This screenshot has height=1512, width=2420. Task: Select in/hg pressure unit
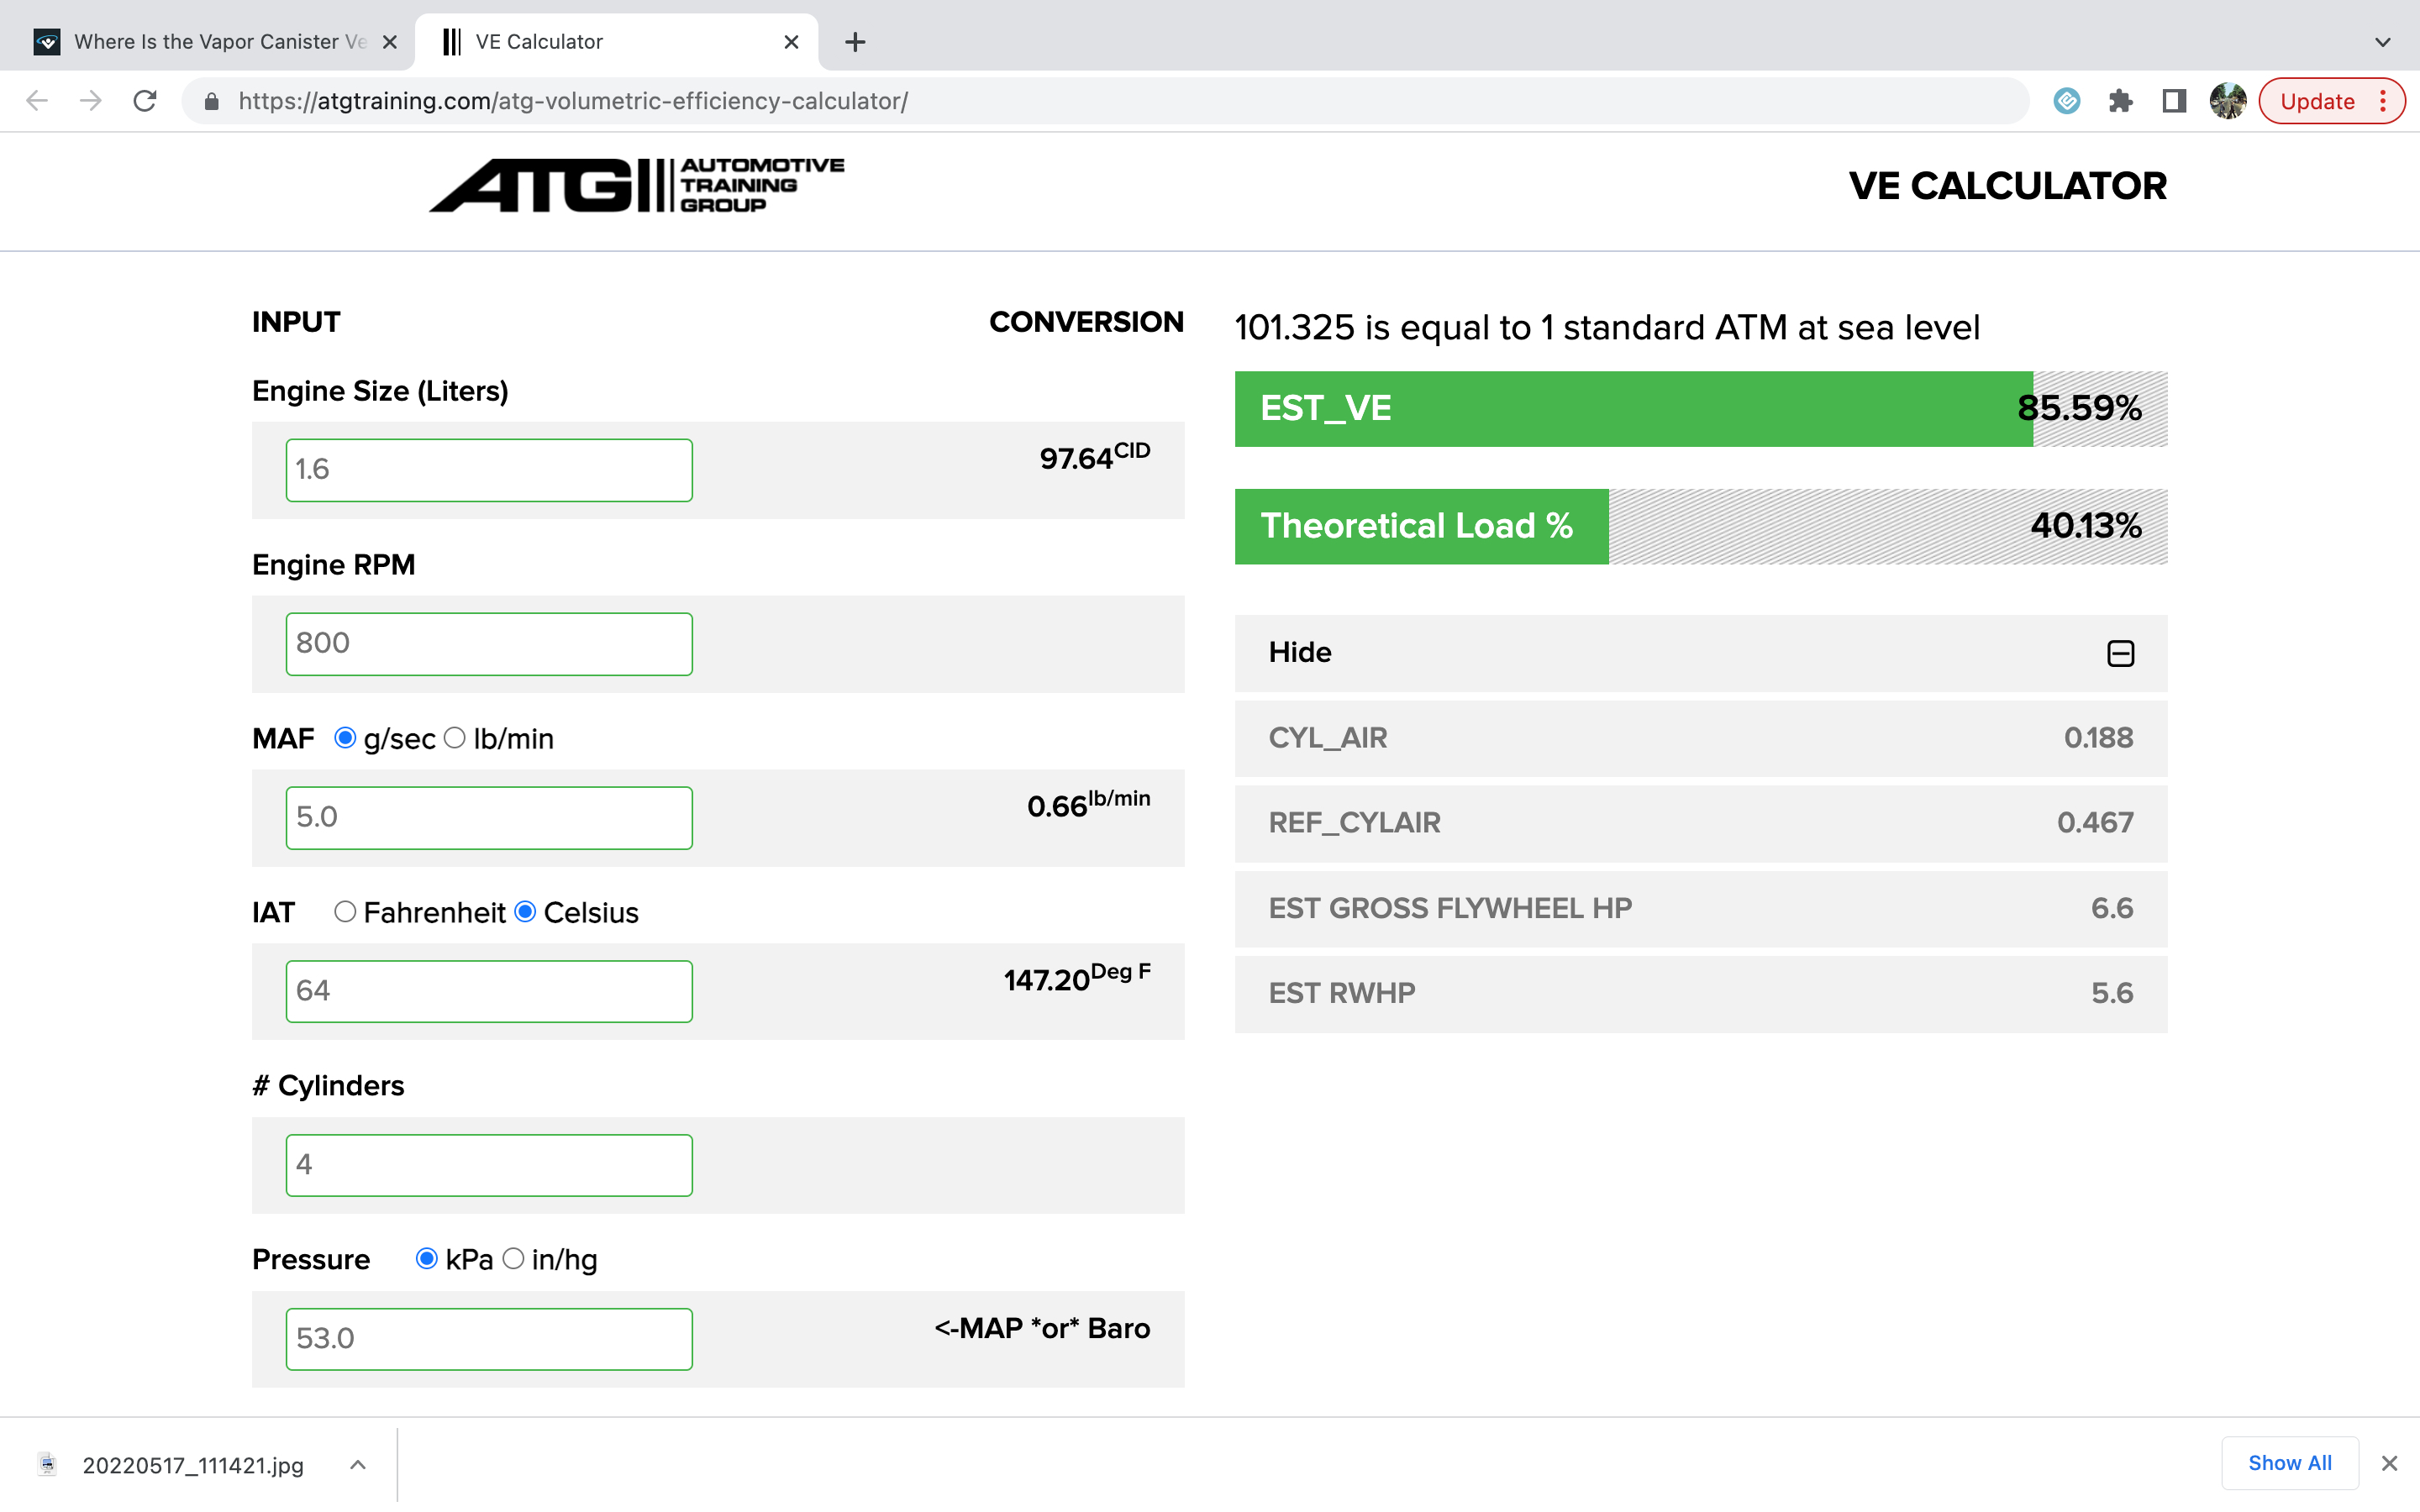click(x=513, y=1259)
